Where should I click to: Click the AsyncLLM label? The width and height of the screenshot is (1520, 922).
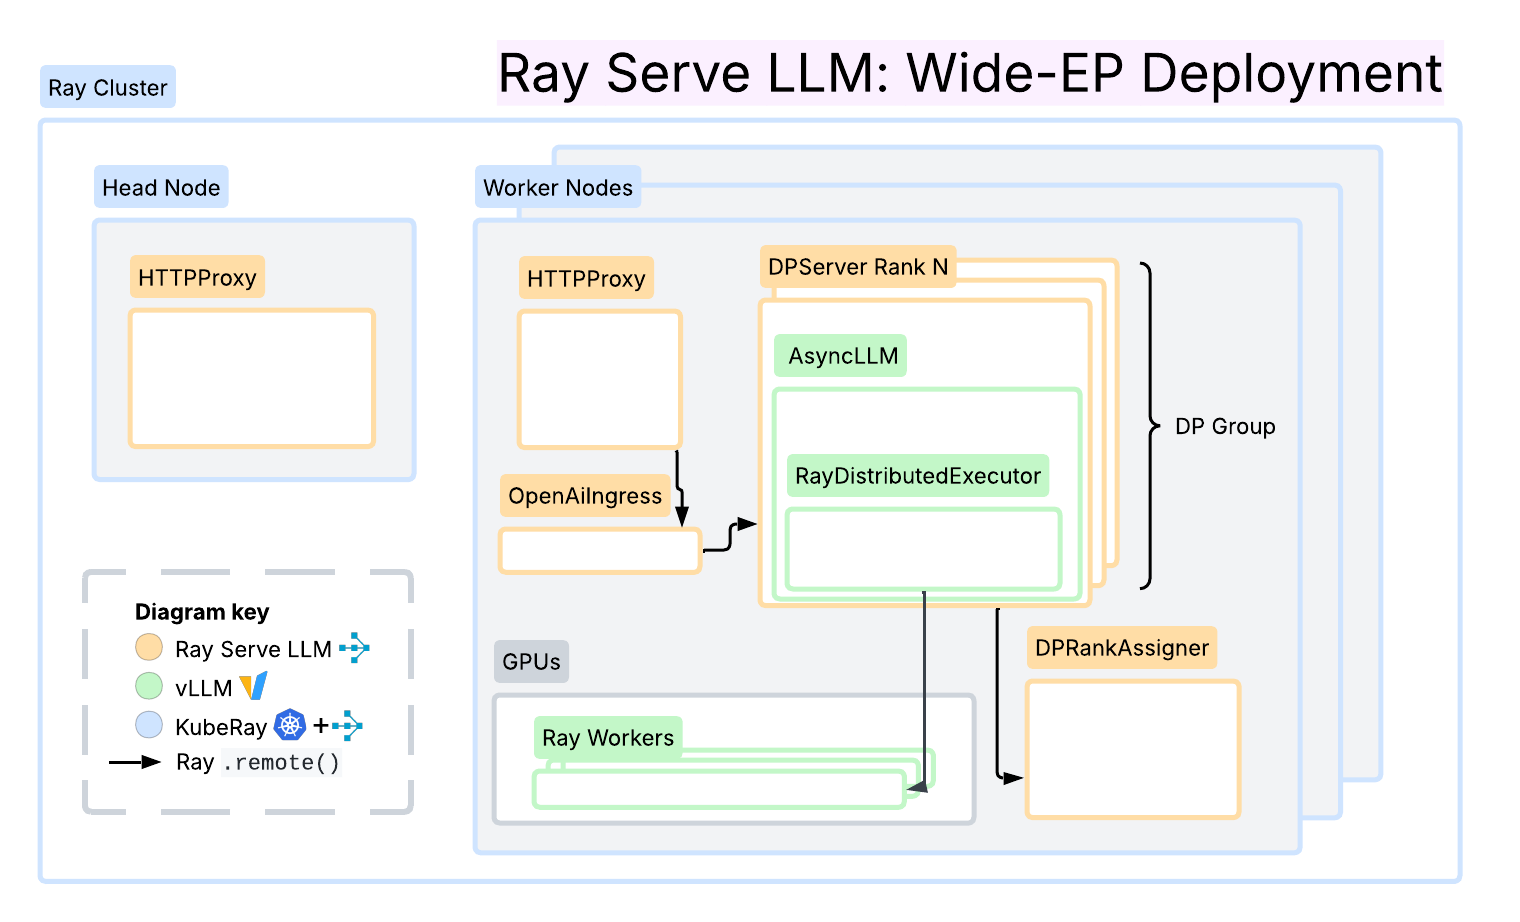(x=842, y=356)
